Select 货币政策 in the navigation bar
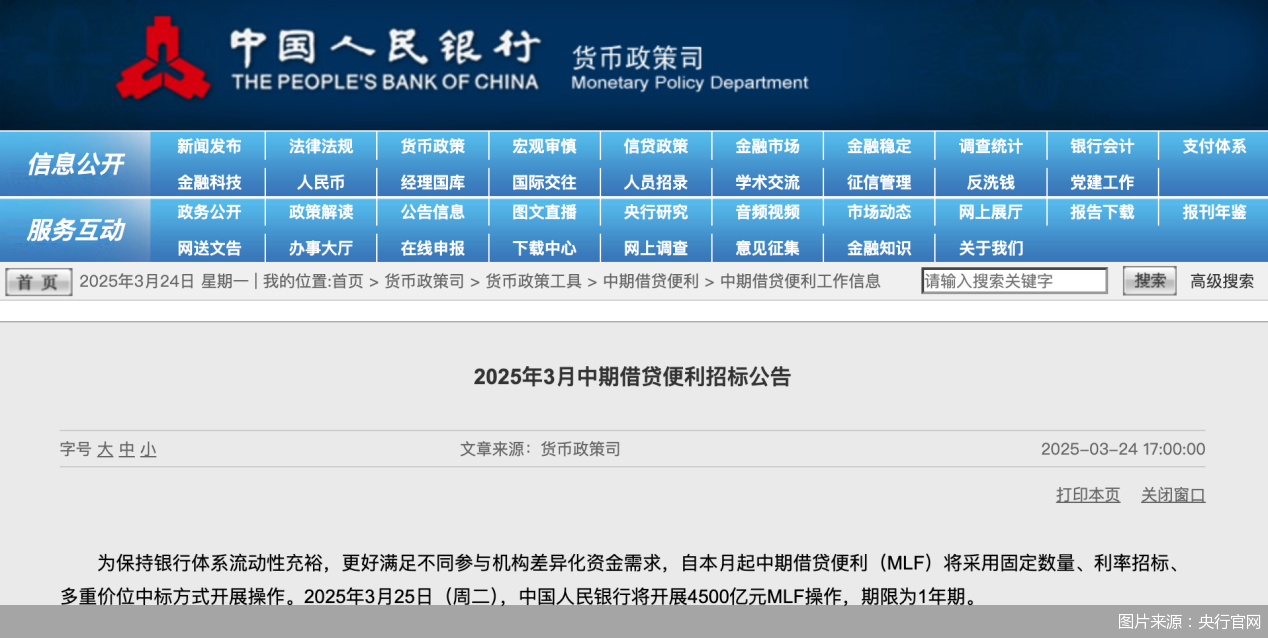Image resolution: width=1268 pixels, height=638 pixels. coord(433,146)
